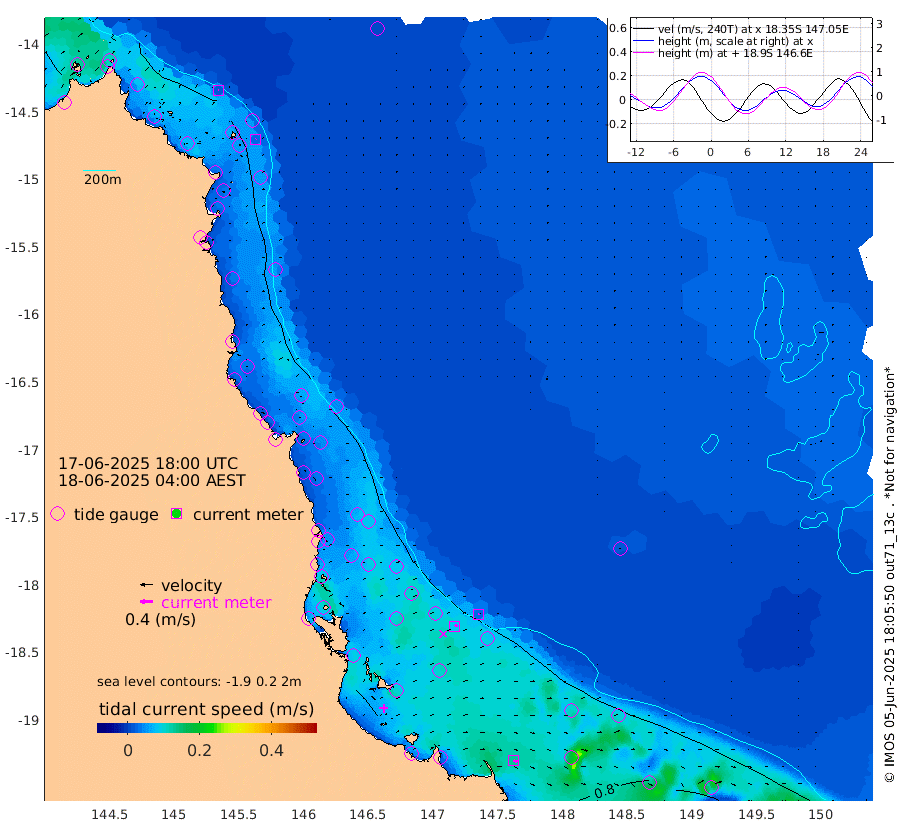Select the isolated offshore tide gauge in deep water
Screen dimensions: 900x834
coord(620,548)
